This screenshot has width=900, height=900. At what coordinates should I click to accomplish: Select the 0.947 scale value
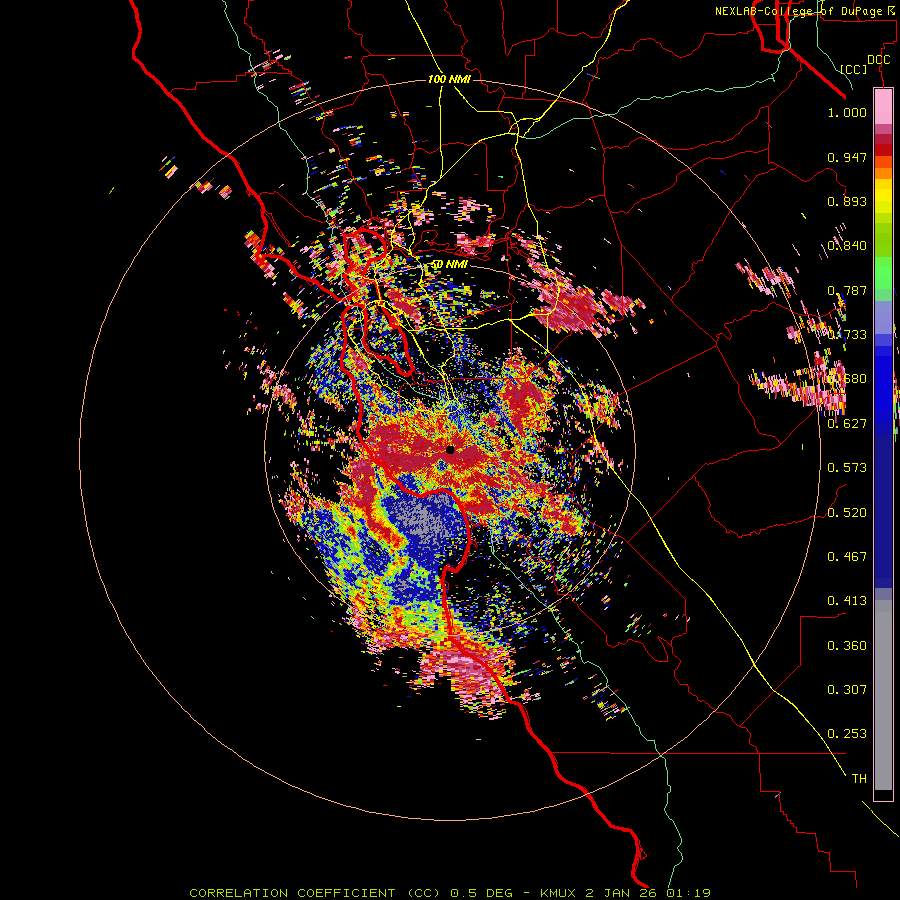tap(847, 157)
